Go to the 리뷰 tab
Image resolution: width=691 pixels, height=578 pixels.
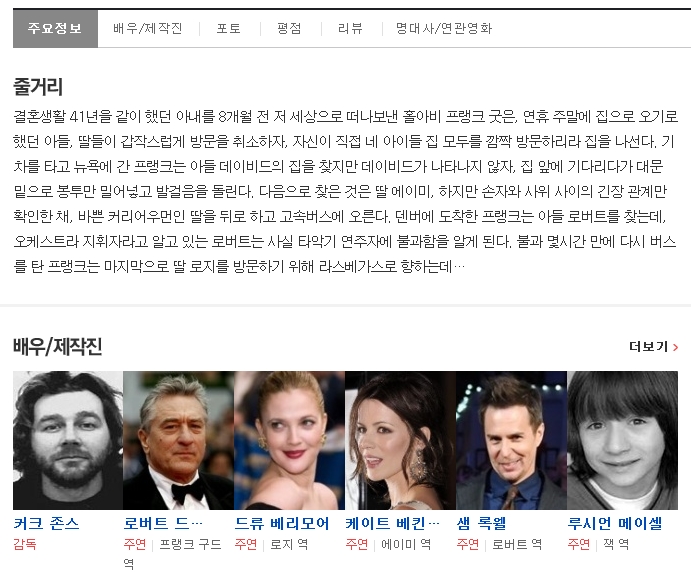point(350,29)
